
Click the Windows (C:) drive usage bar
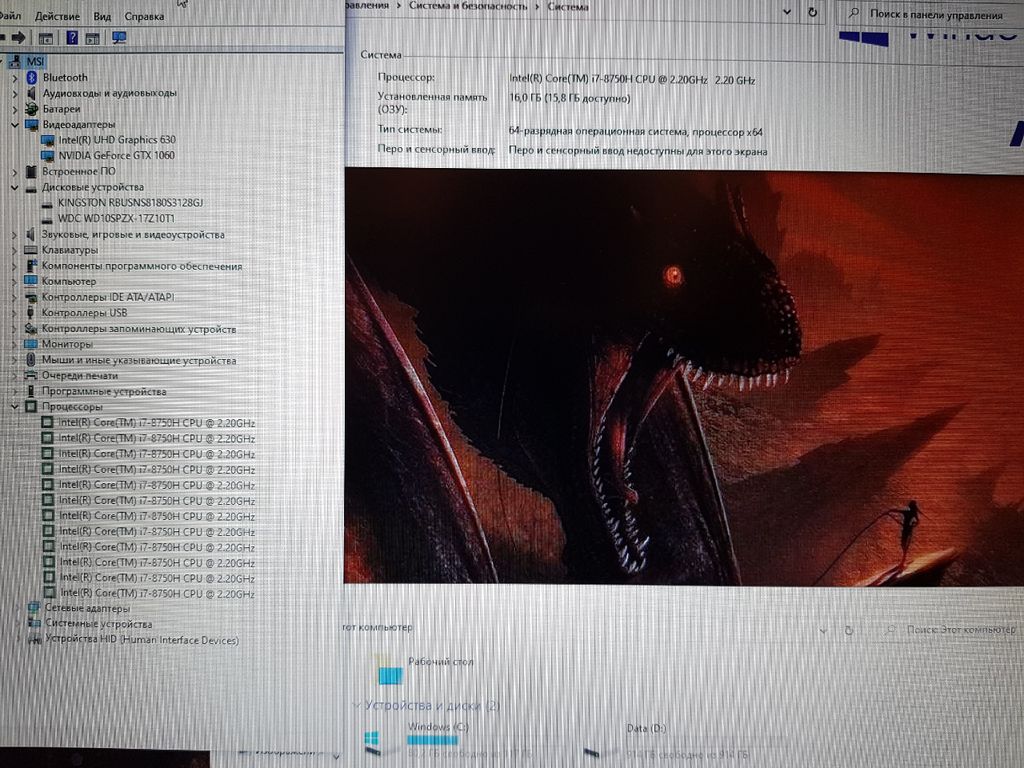[x=432, y=740]
